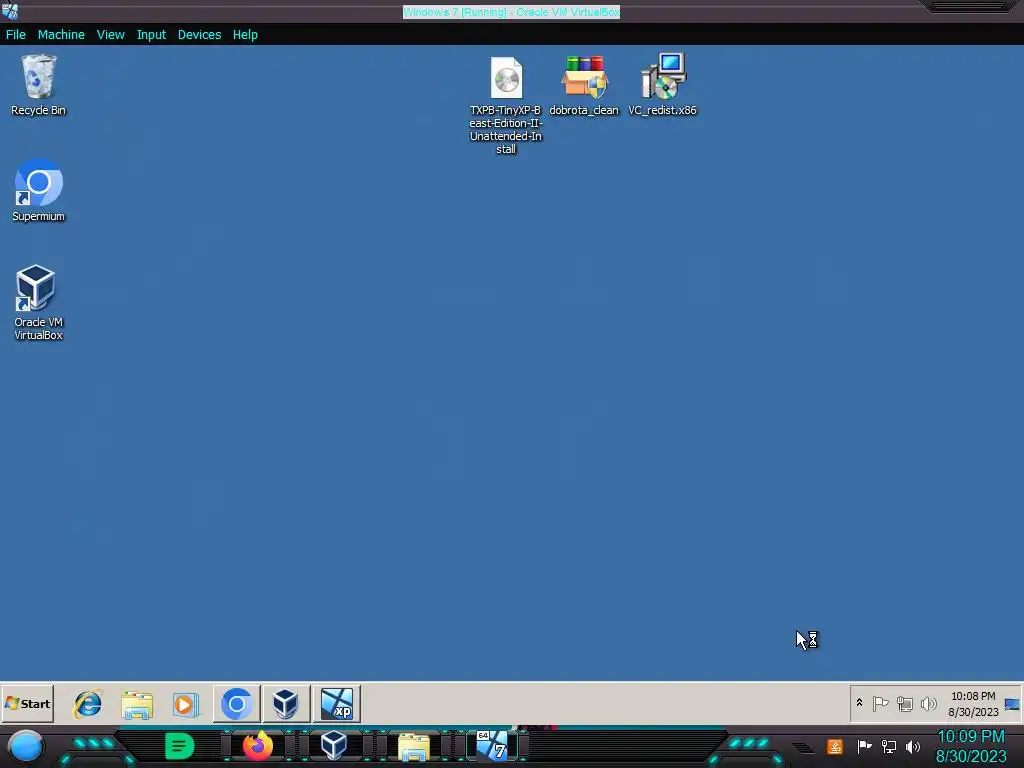Open Action Center flag in guest tray
The height and width of the screenshot is (768, 1024).
tap(880, 703)
